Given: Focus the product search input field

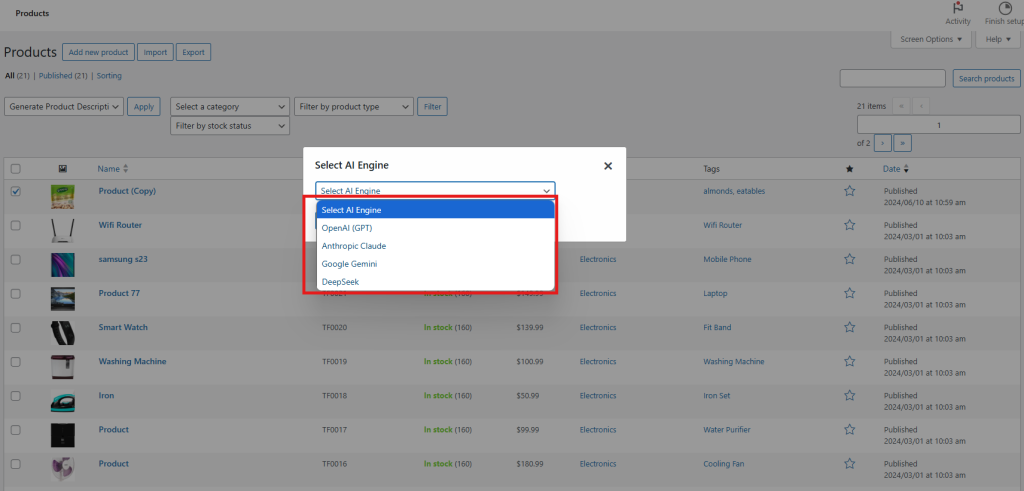Looking at the screenshot, I should point(893,78).
